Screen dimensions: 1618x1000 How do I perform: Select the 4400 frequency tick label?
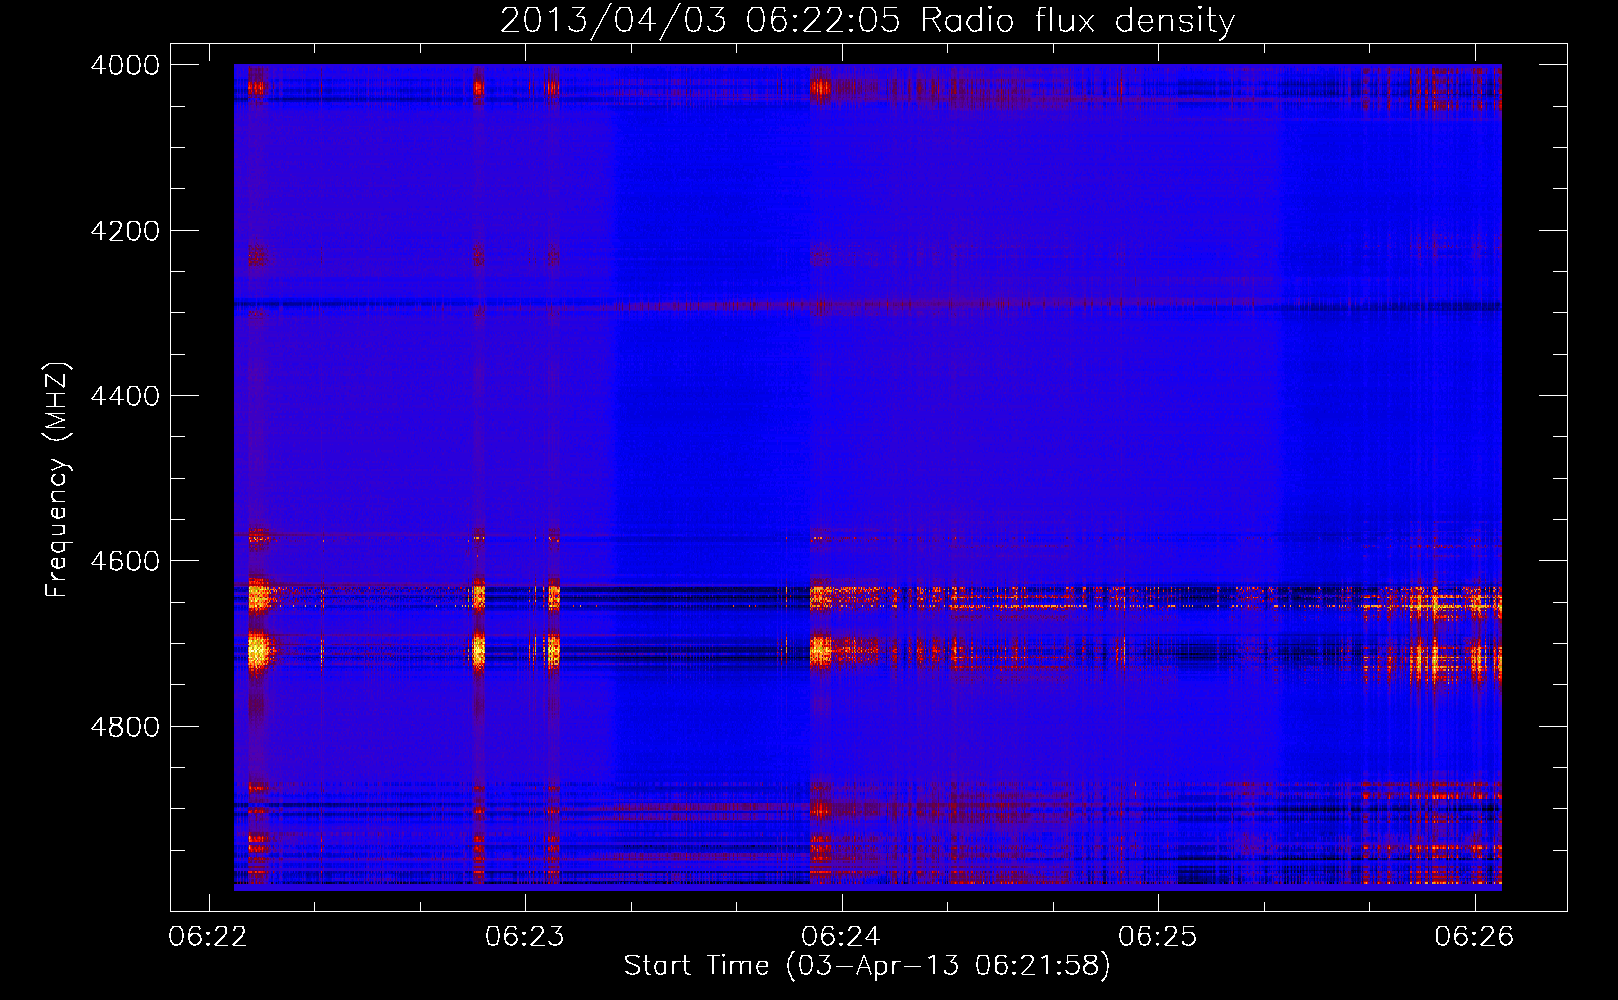coord(125,396)
